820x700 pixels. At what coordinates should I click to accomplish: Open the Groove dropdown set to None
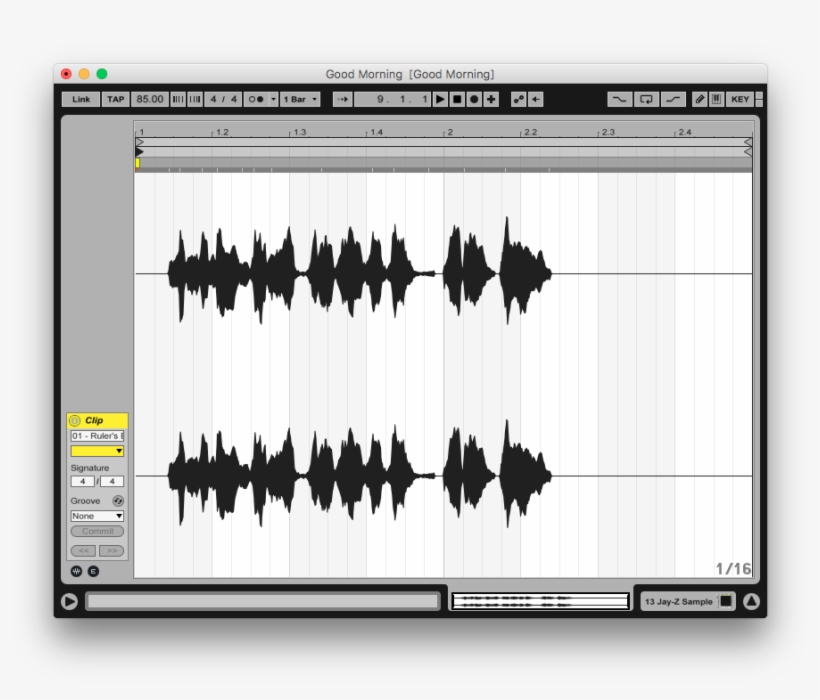click(x=97, y=515)
